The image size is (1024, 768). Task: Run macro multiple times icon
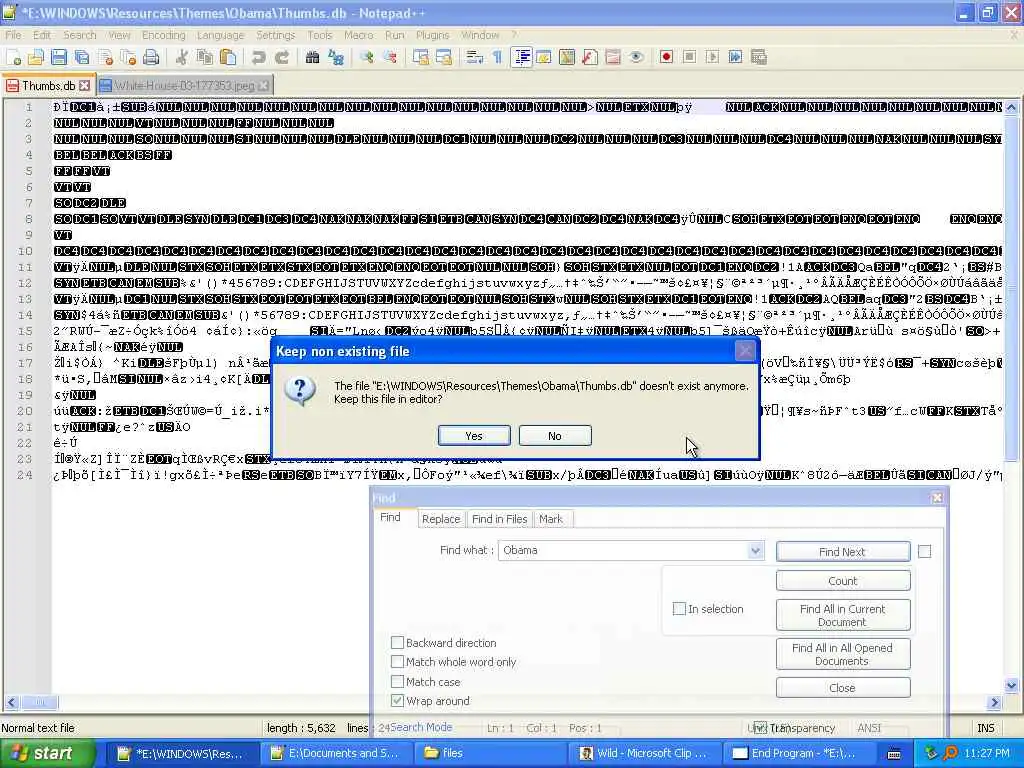coord(735,57)
